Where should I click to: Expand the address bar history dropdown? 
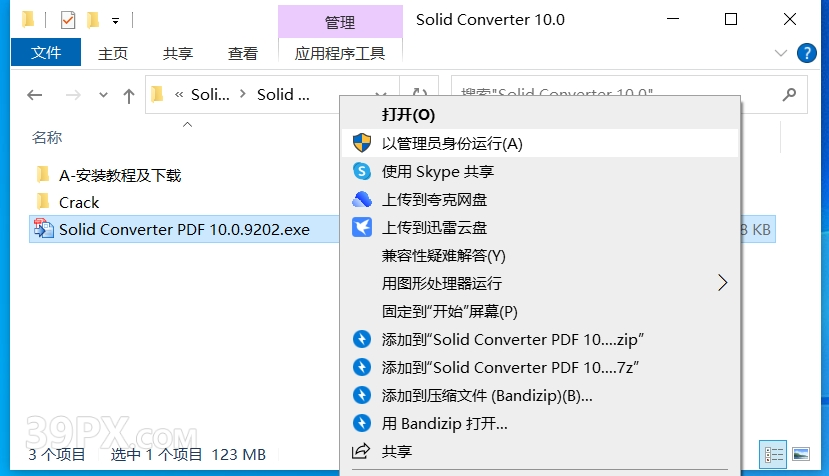point(380,95)
